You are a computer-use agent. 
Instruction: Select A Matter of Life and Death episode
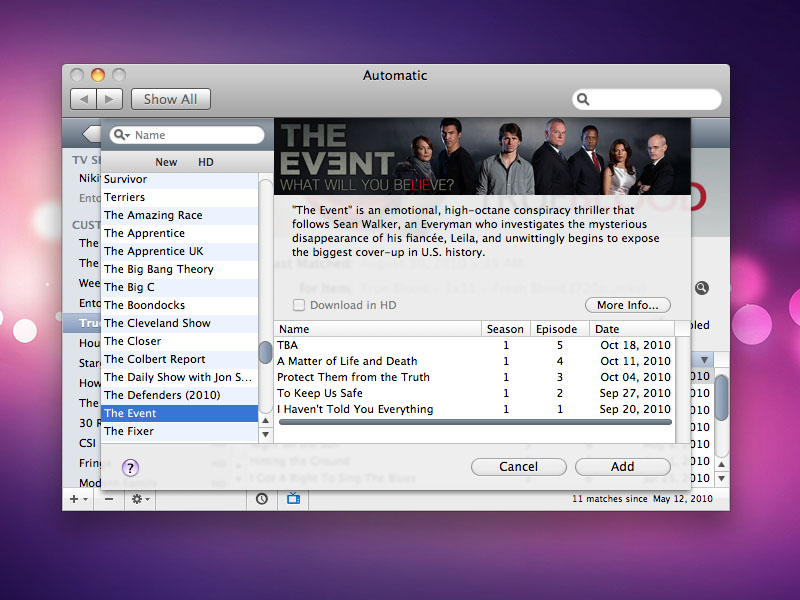(x=474, y=361)
